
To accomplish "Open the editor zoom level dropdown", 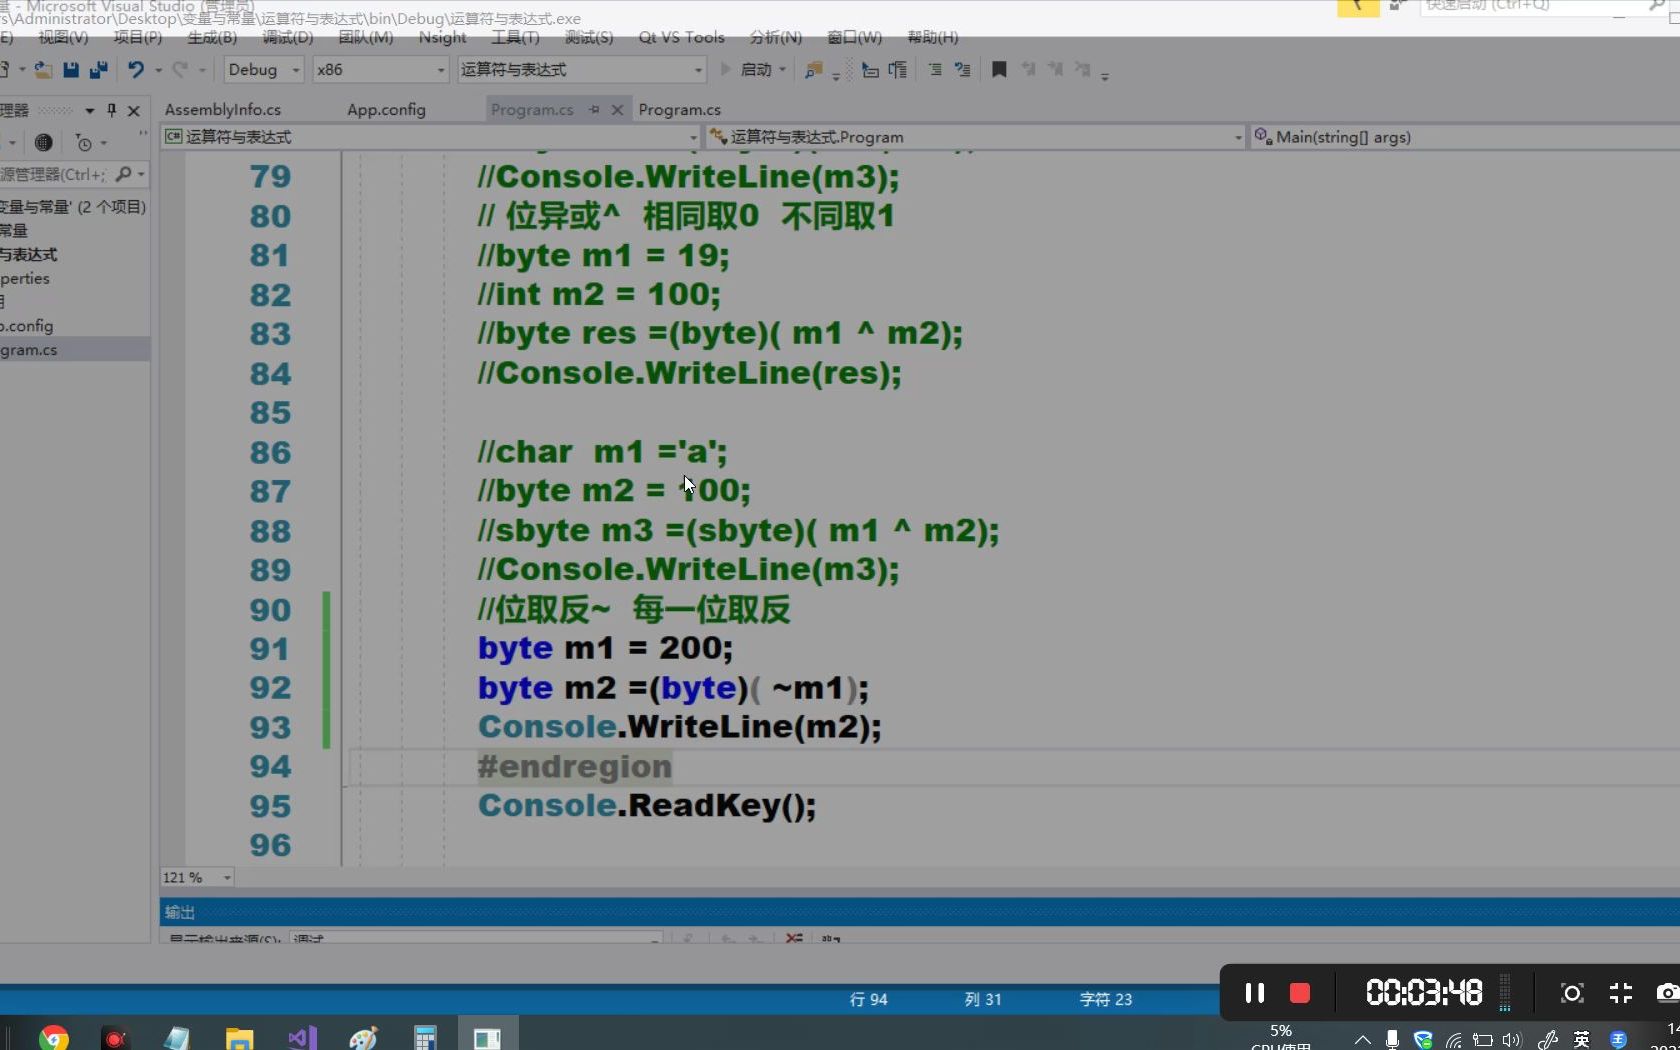I will coord(196,877).
